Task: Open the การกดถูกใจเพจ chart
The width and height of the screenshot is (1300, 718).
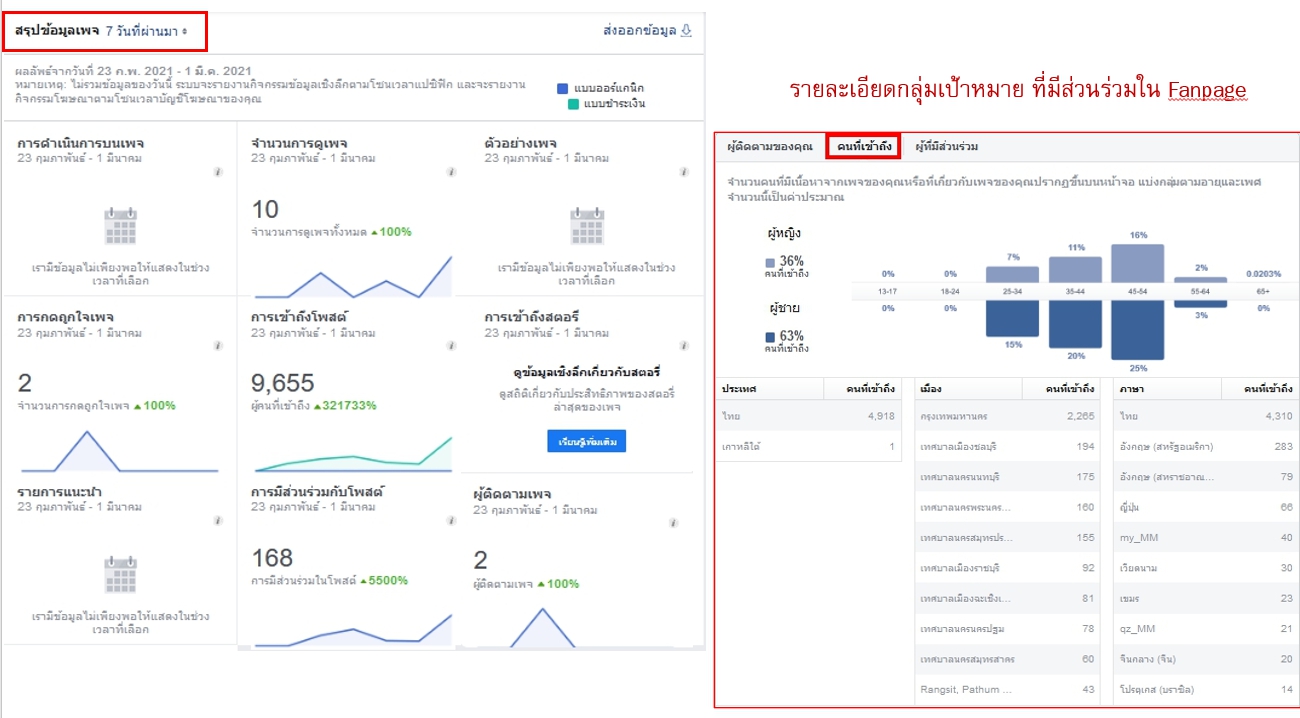Action: click(x=119, y=451)
